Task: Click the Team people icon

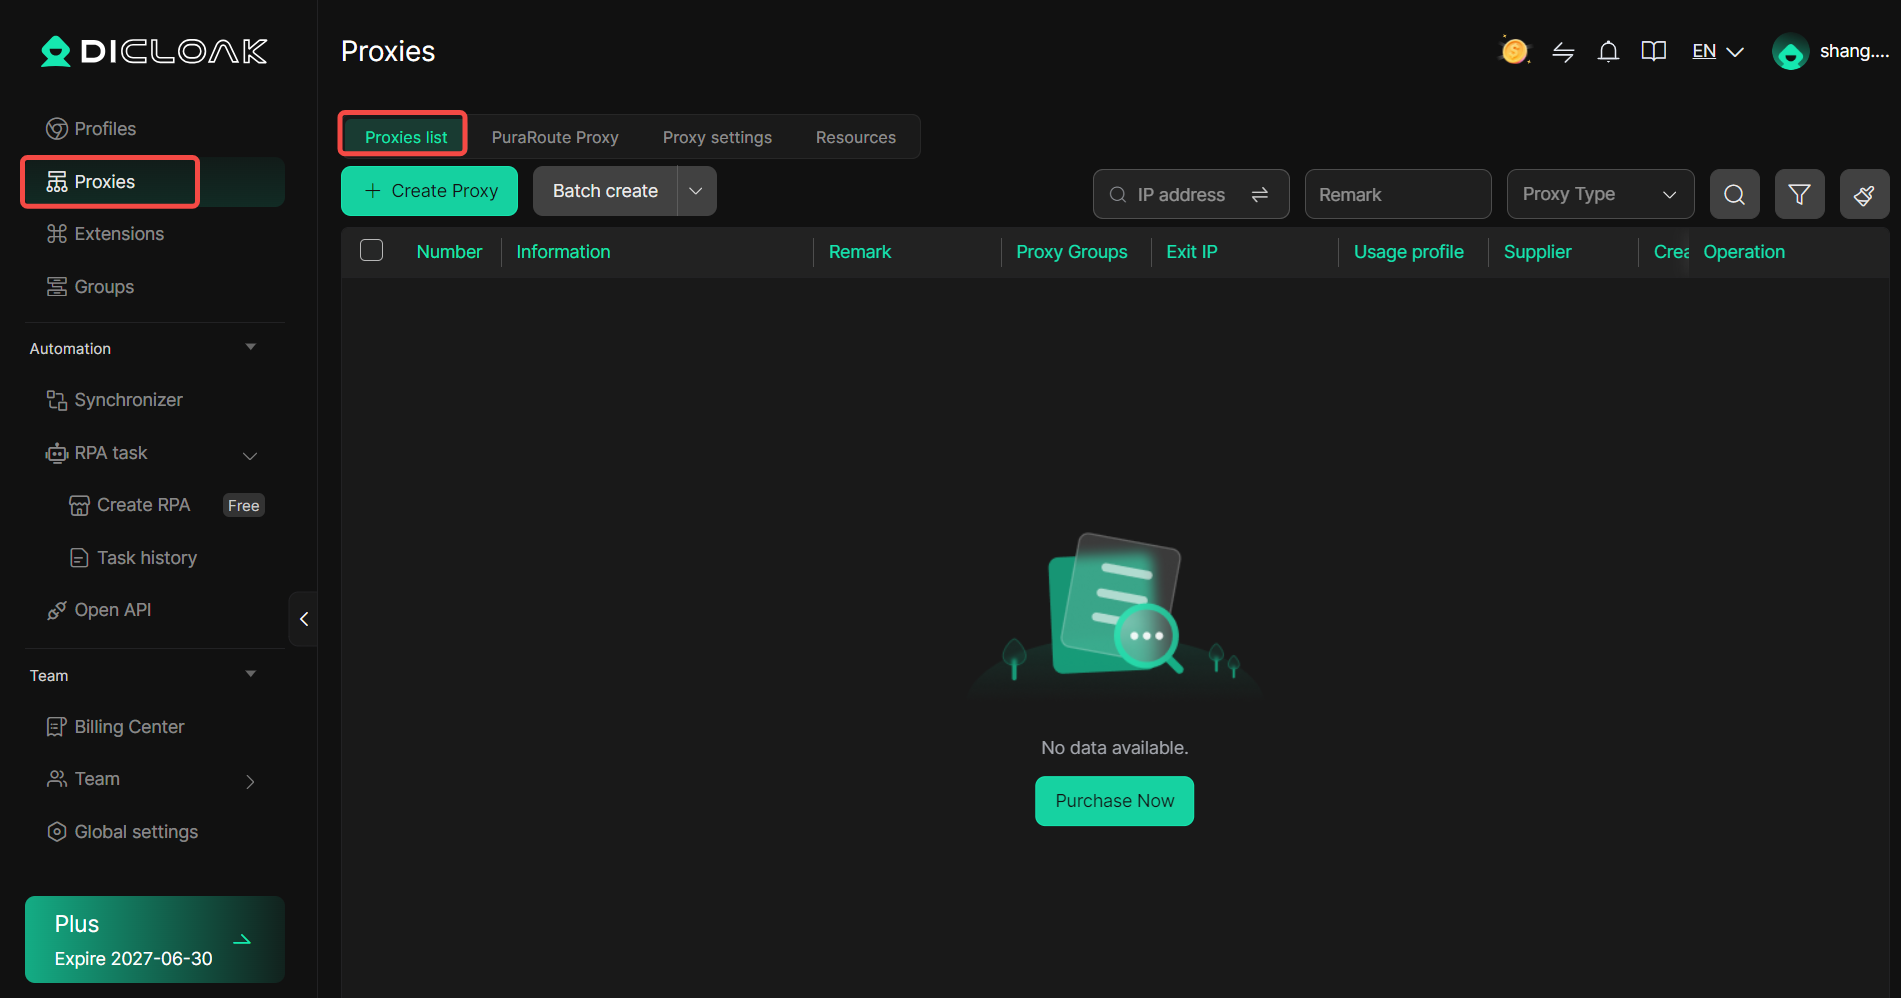Action: pos(57,779)
